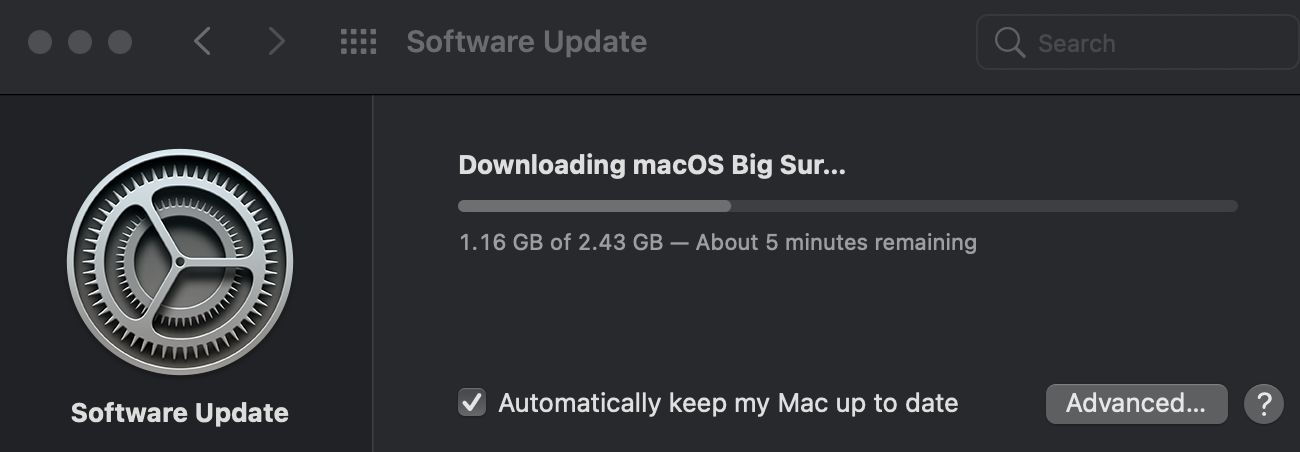Click the "1.16 GB of 2.43 GB" status text
Image resolution: width=1300 pixels, height=452 pixels.
click(x=561, y=242)
